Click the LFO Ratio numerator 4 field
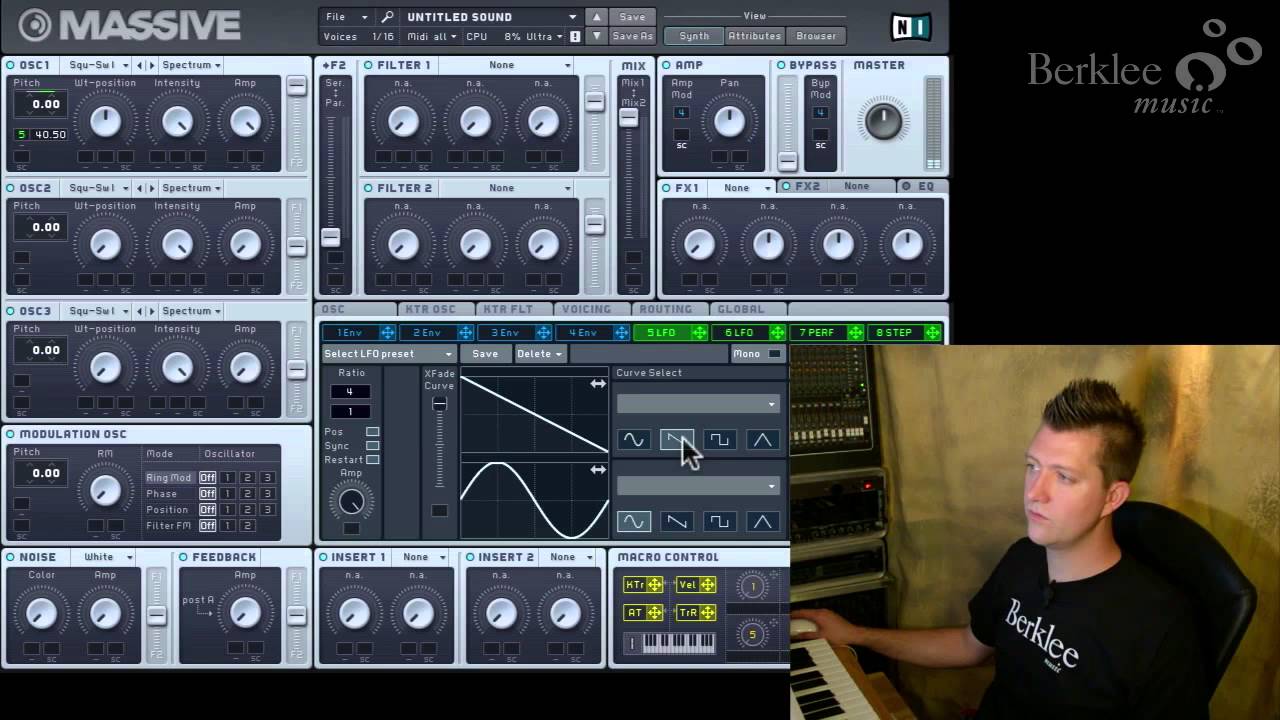This screenshot has height=720, width=1280. tap(350, 392)
